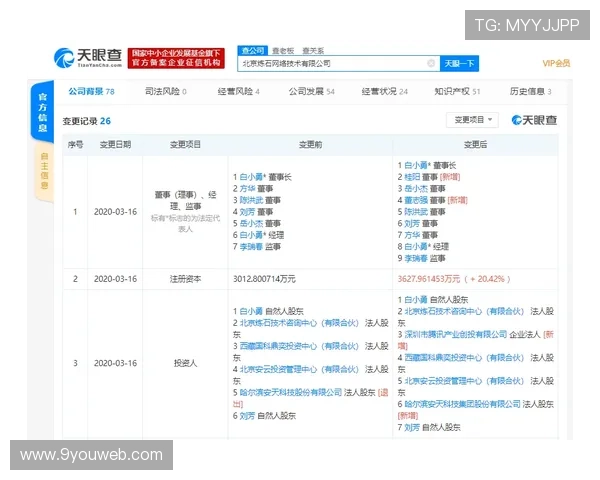Clear the search box with the X icon
This screenshot has width=600, height=480.
point(431,63)
